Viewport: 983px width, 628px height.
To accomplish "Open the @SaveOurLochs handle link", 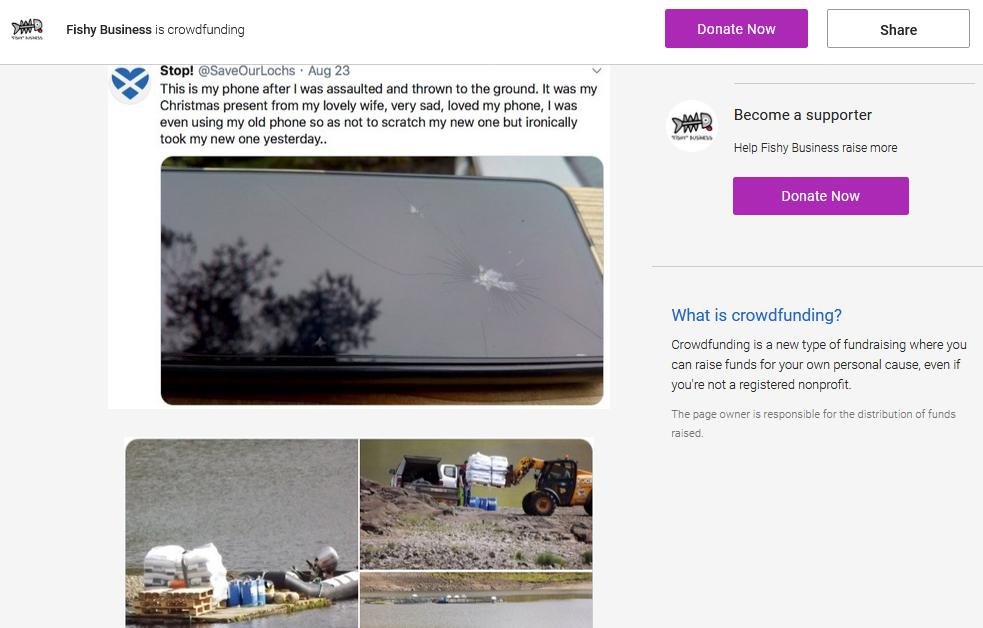I will pyautogui.click(x=246, y=71).
